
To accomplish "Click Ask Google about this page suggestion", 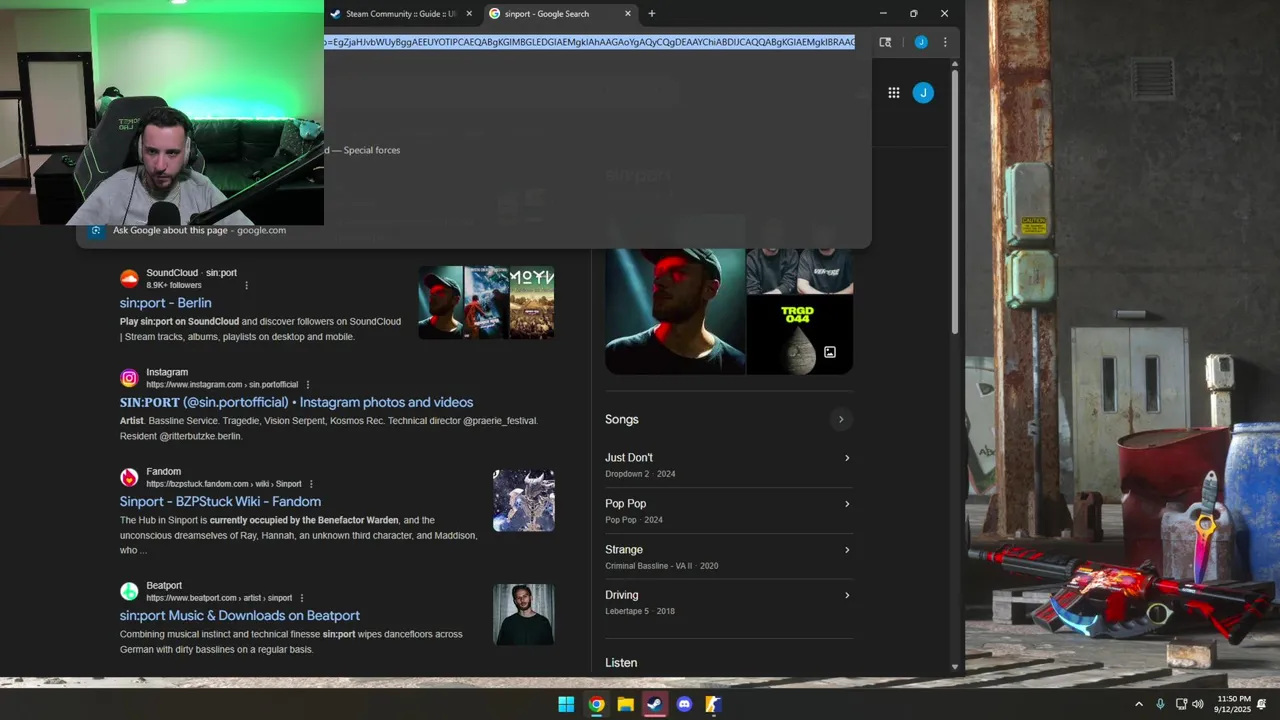I will coord(199,230).
